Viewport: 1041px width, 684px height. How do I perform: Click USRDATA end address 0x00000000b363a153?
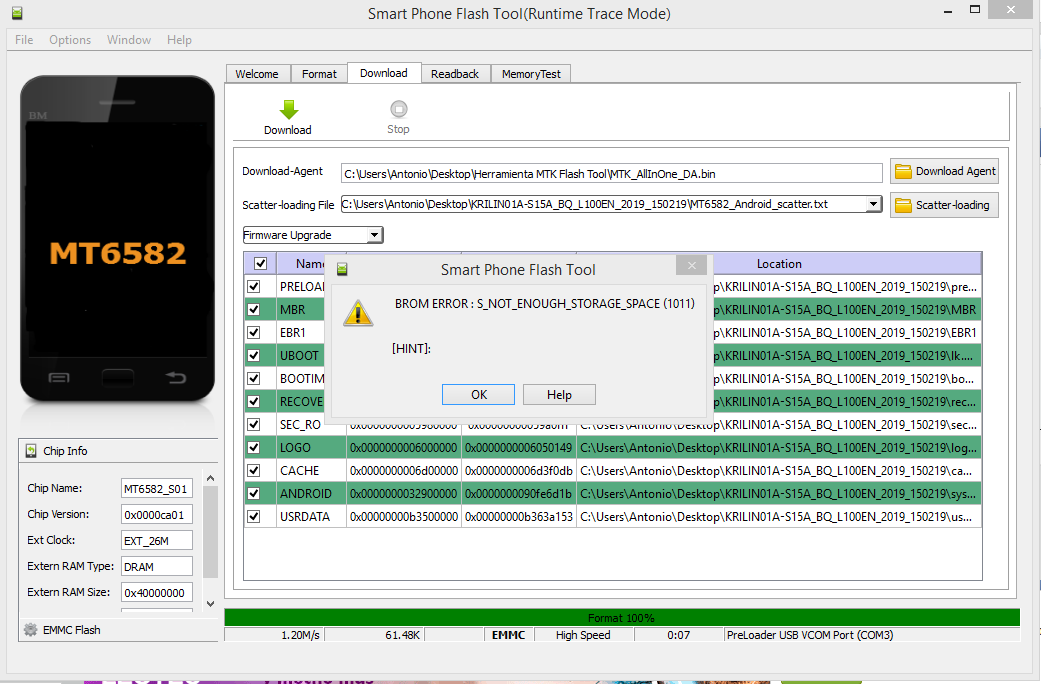coord(519,517)
